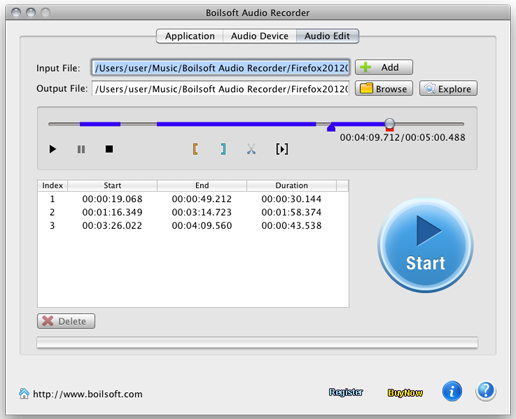
Task: Click the playback slider knob
Action: (x=389, y=123)
